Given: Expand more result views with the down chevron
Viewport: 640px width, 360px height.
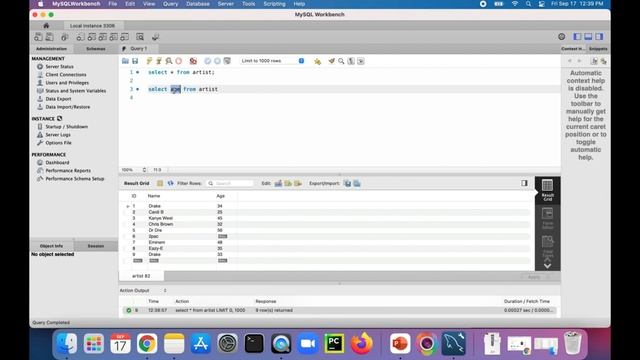Looking at the screenshot, I should 547,266.
